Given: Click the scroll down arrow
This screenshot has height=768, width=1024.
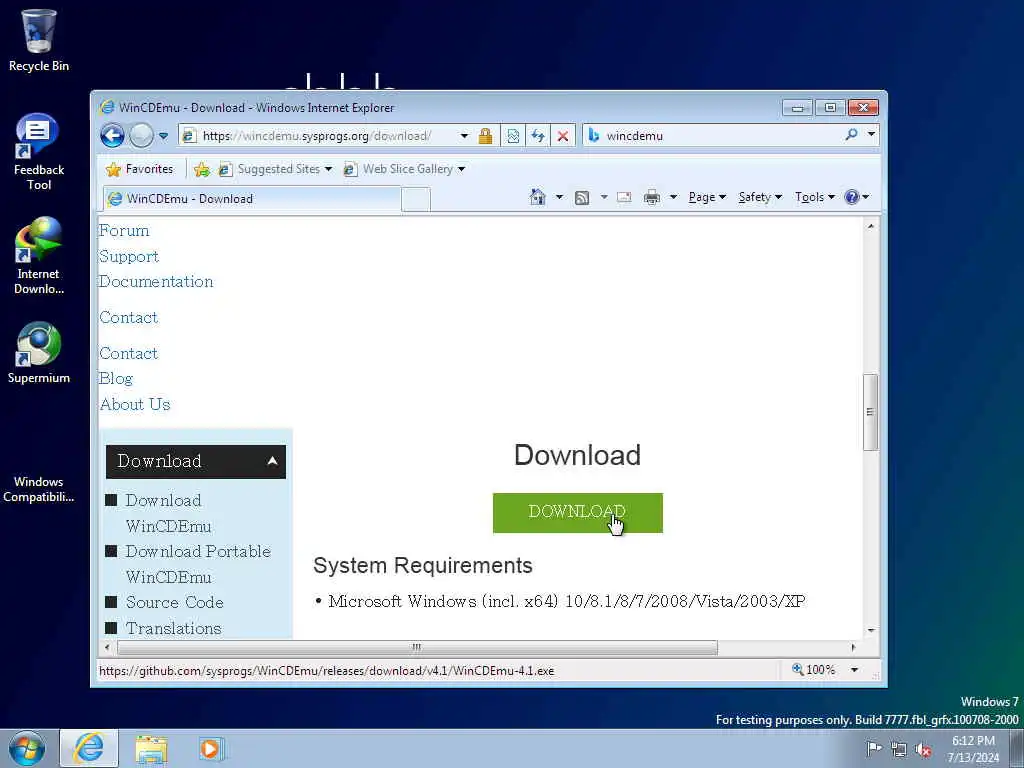Looking at the screenshot, I should coord(871,630).
